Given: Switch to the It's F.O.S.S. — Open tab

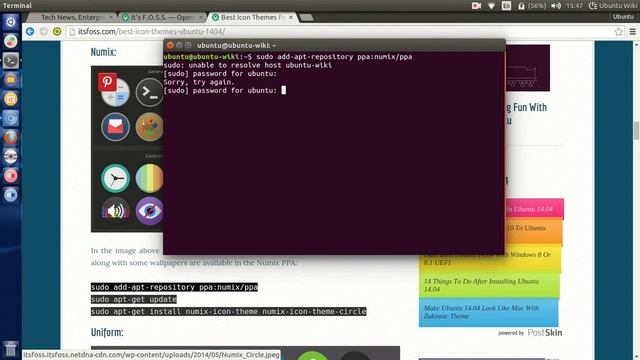Looking at the screenshot, I should coord(162,18).
